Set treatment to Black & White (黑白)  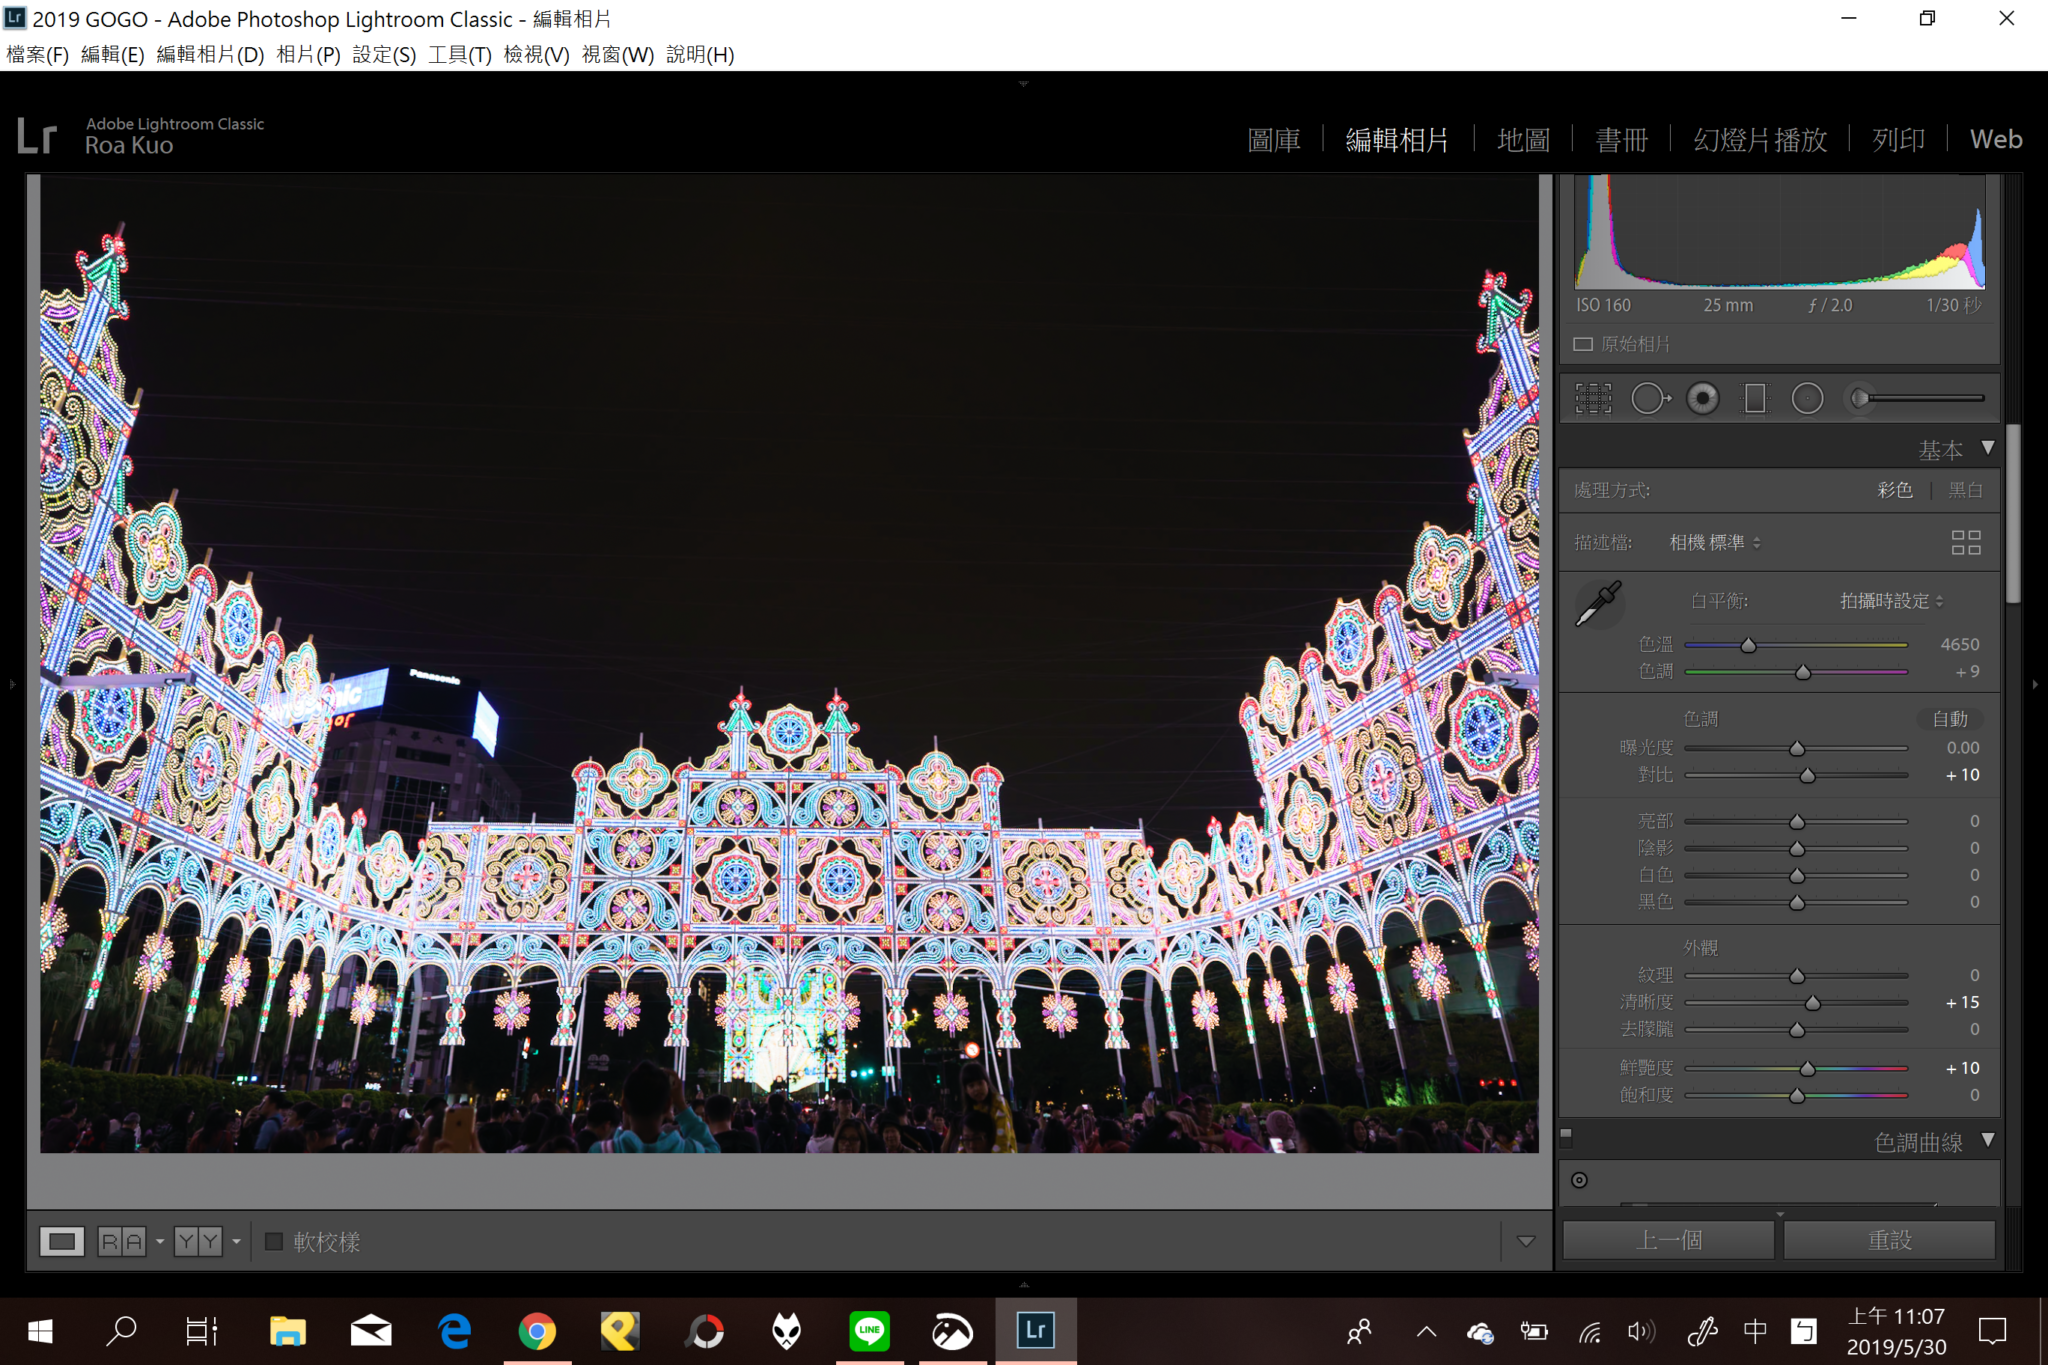tap(1965, 490)
